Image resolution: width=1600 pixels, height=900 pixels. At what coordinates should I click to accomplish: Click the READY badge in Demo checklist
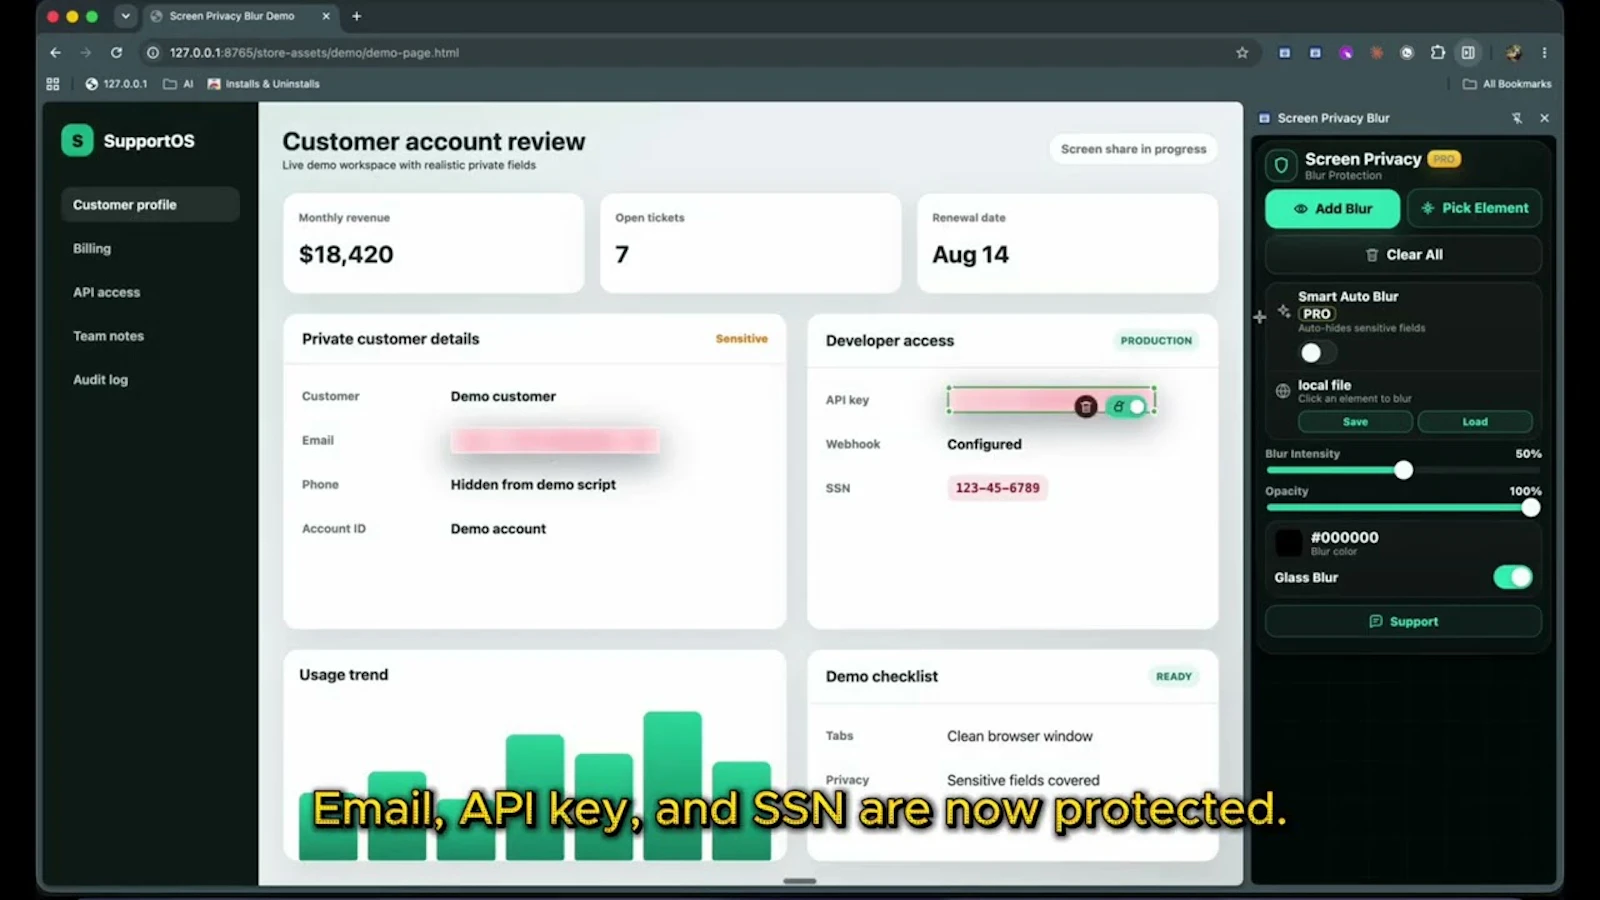(x=1174, y=677)
